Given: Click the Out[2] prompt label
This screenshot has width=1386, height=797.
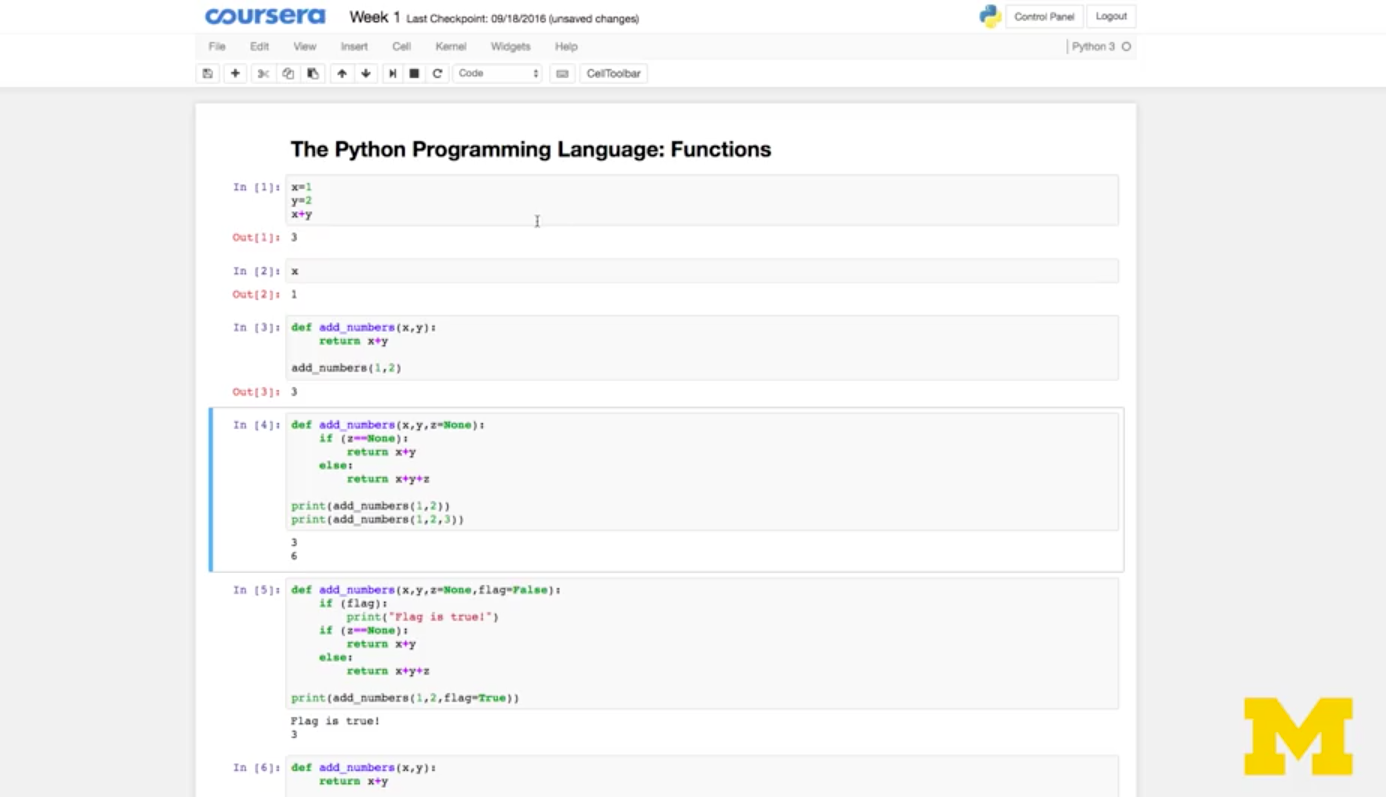Looking at the screenshot, I should pyautogui.click(x=256, y=295).
